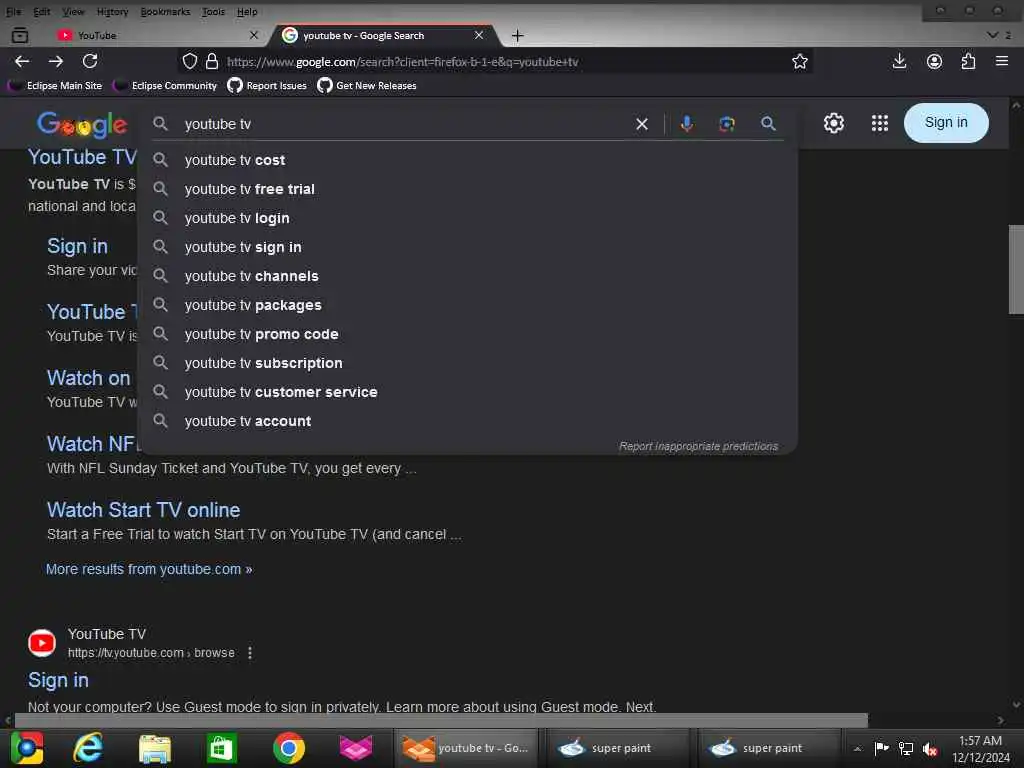
Task: Open the browser hamburger application menu
Action: (x=1002, y=61)
